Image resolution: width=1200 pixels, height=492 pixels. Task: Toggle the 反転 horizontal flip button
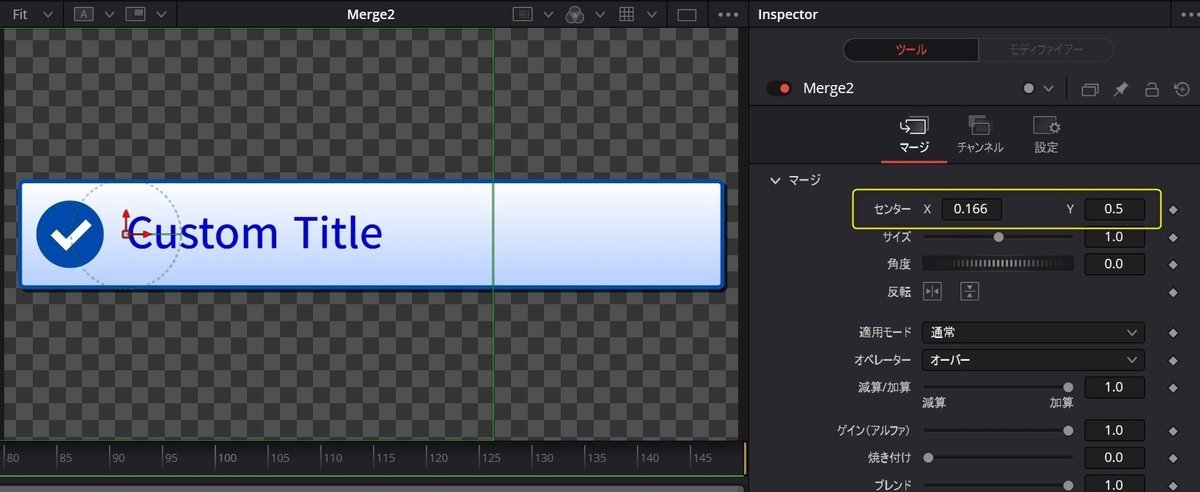point(932,292)
